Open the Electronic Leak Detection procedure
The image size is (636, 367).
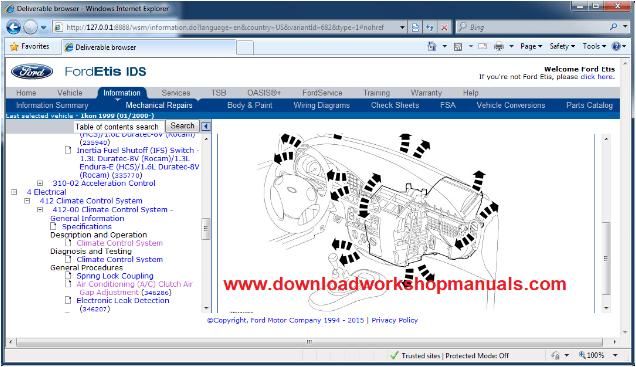[122, 305]
